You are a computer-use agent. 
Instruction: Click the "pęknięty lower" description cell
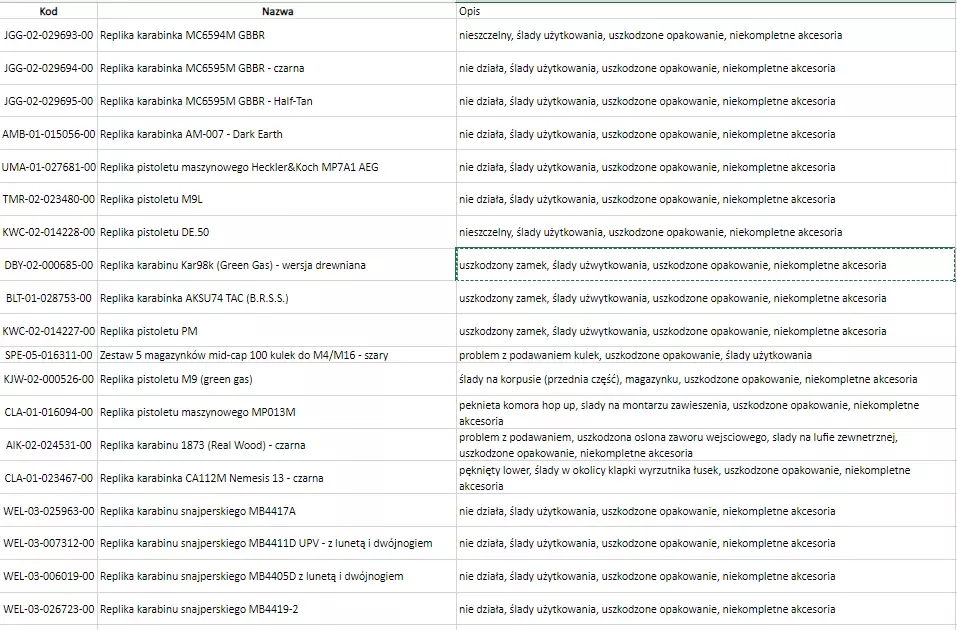705,478
